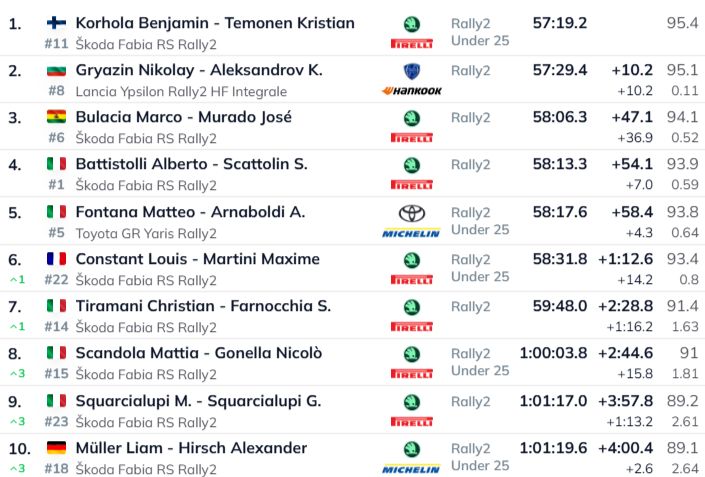Click the Hankook tyre logo
Image resolution: width=705 pixels, height=477 pixels.
411,91
